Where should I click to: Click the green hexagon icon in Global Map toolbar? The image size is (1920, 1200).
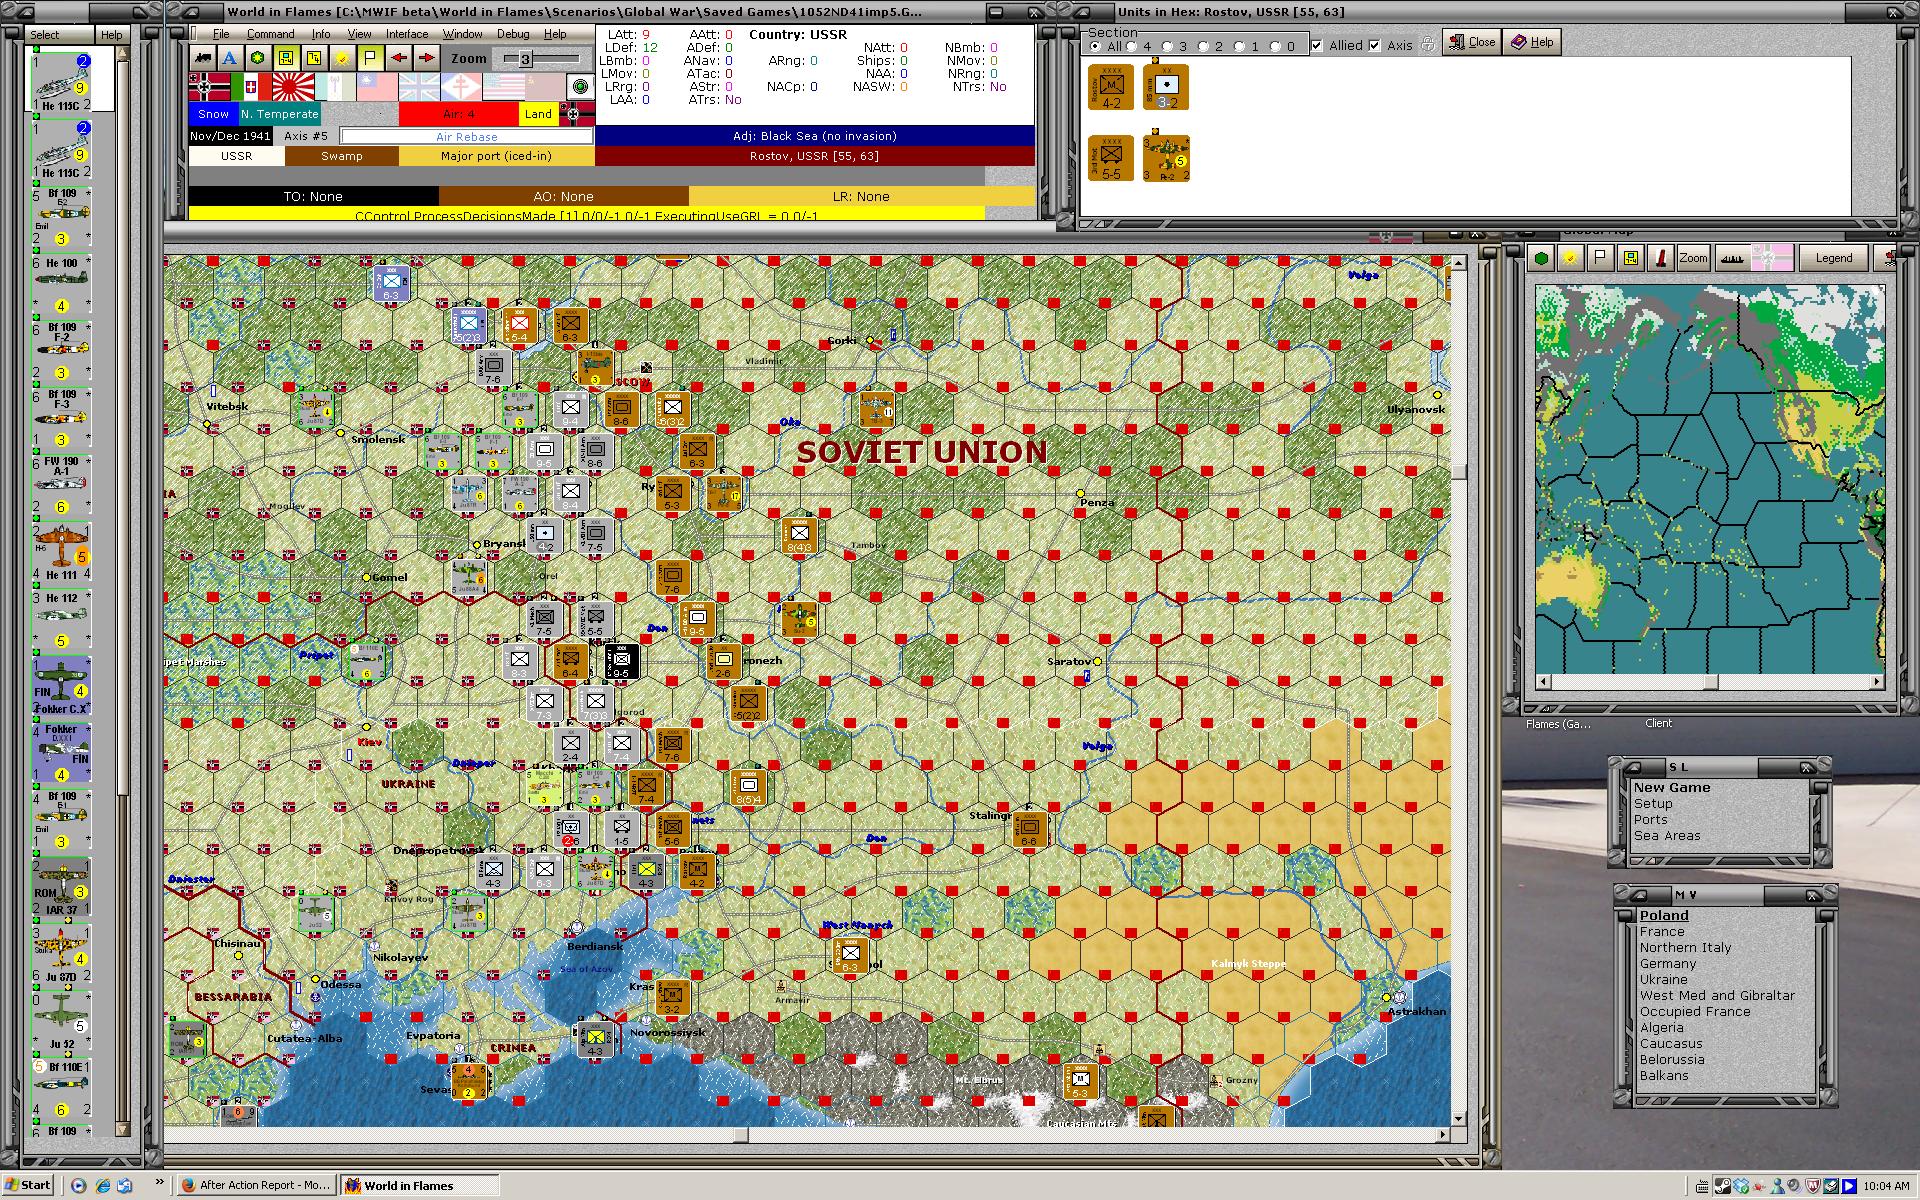1542,258
